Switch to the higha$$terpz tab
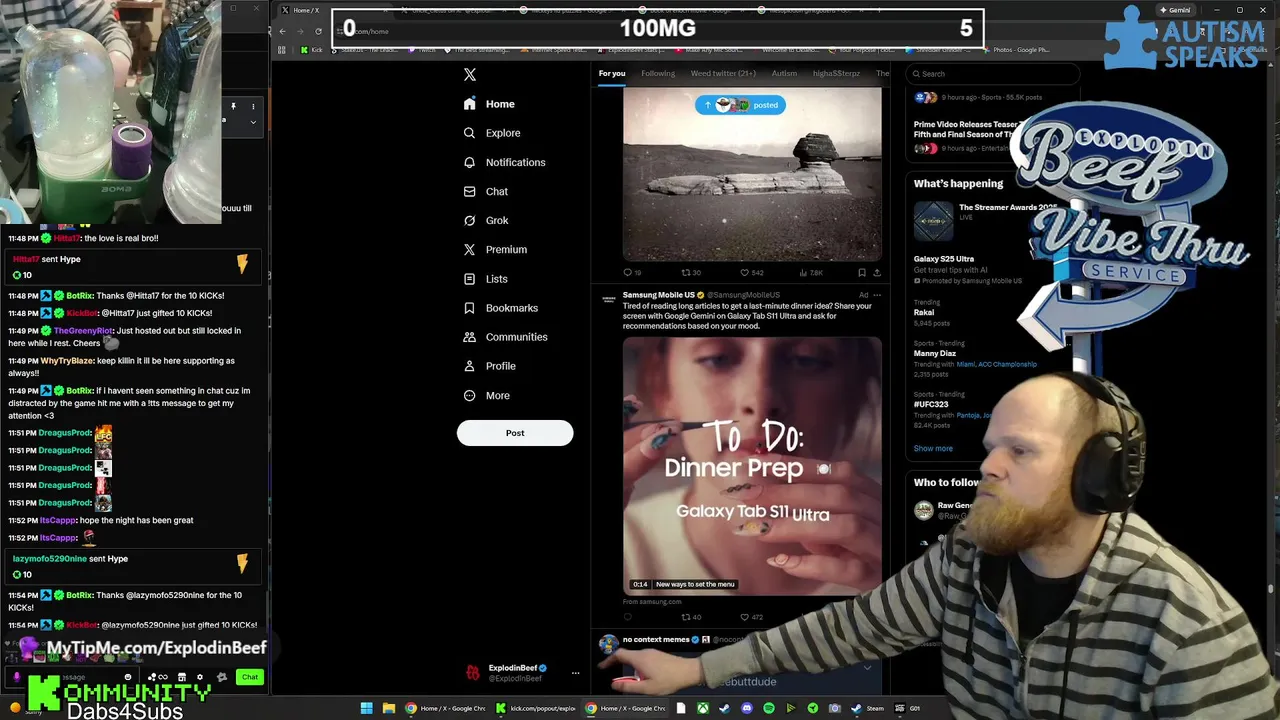The image size is (1280, 720). 836,73
